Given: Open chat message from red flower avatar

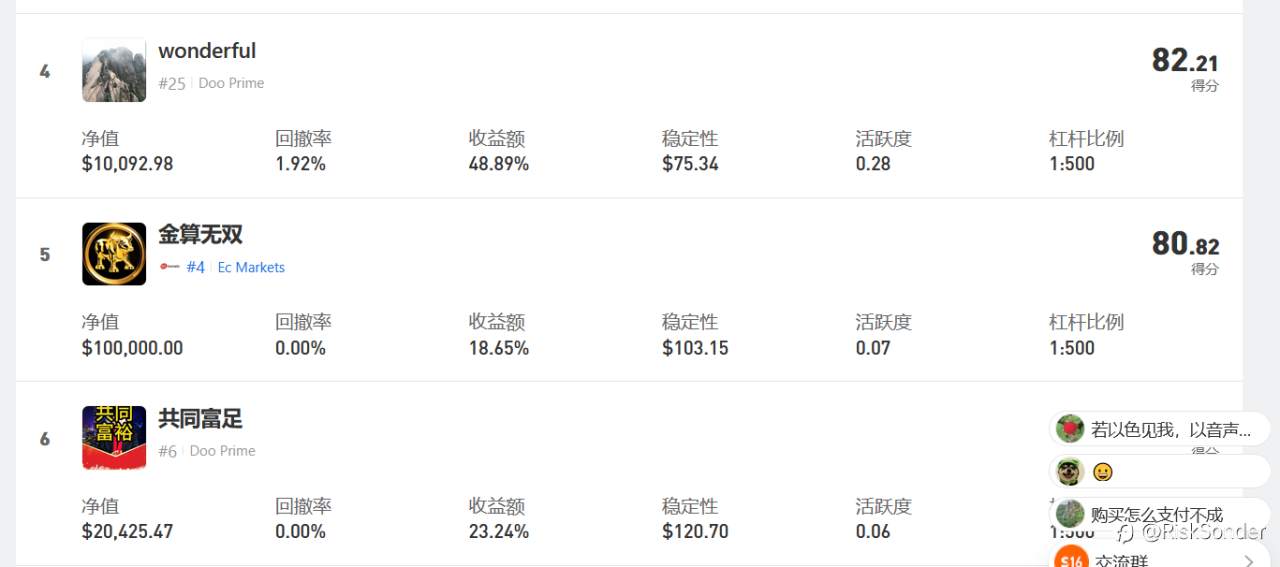Looking at the screenshot, I should click(1160, 429).
